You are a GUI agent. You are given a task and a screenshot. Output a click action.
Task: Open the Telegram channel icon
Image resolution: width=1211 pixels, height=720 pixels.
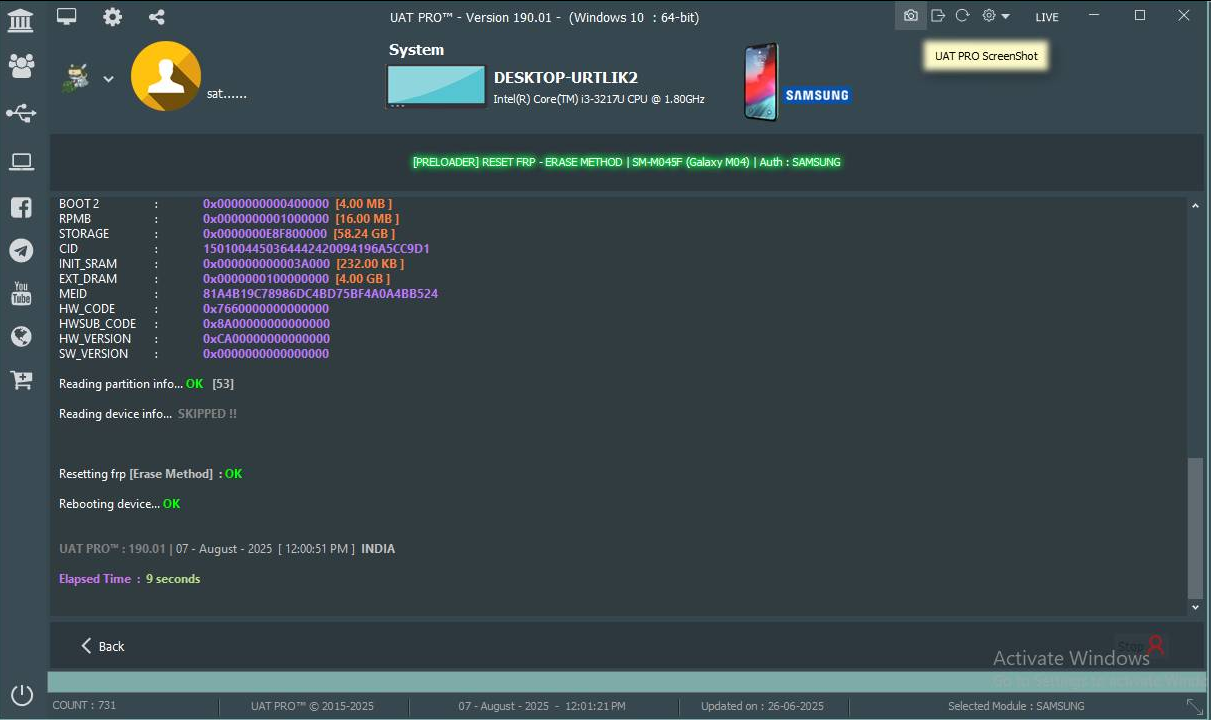(21, 251)
